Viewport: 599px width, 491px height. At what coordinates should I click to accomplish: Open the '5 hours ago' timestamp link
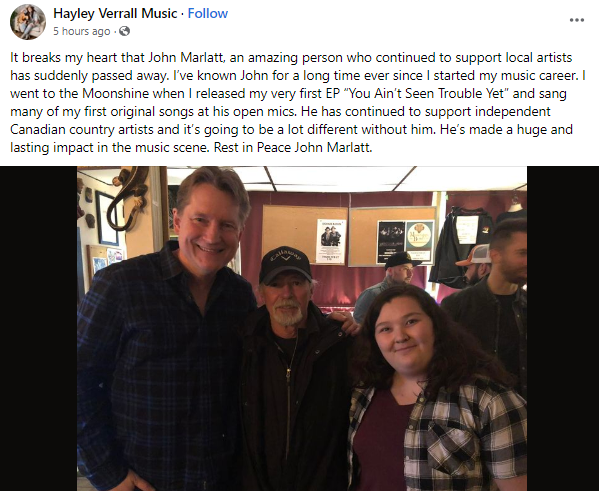[x=81, y=31]
